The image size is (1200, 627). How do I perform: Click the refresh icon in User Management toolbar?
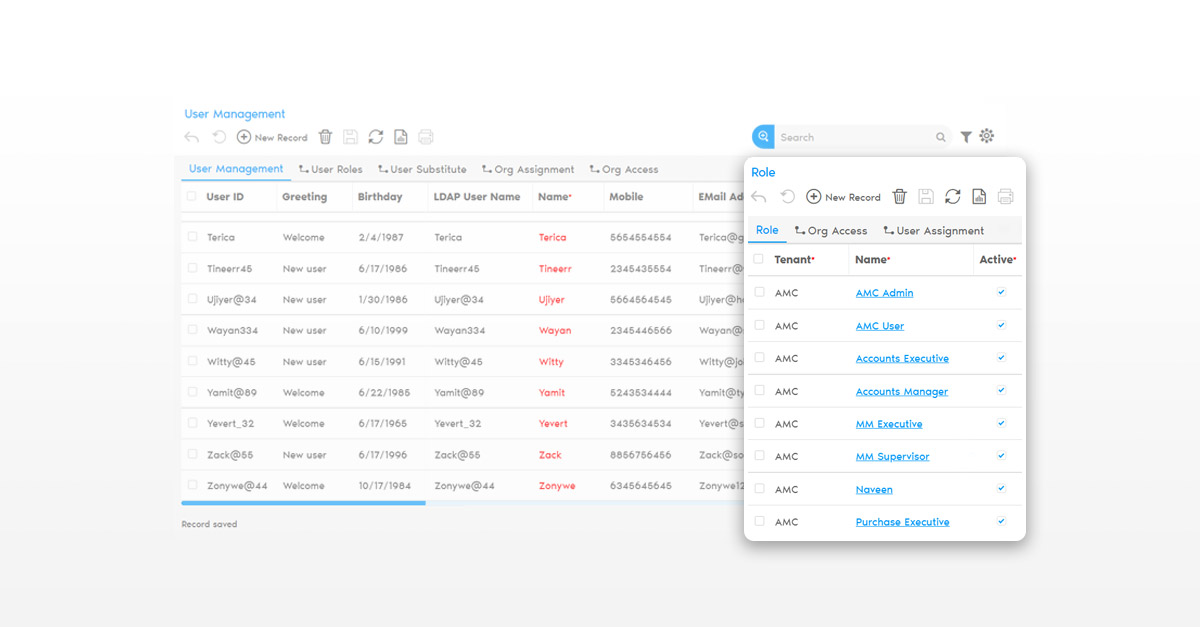(376, 137)
